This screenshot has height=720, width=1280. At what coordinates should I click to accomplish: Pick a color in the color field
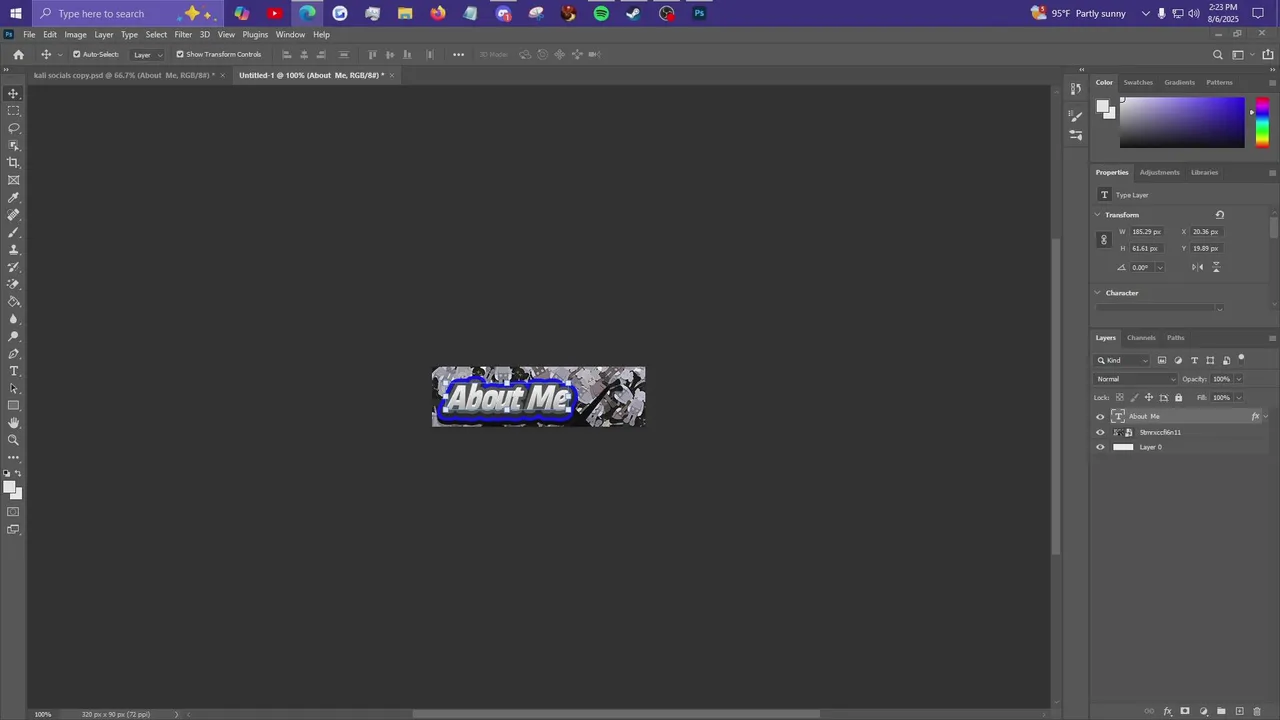(x=1182, y=123)
